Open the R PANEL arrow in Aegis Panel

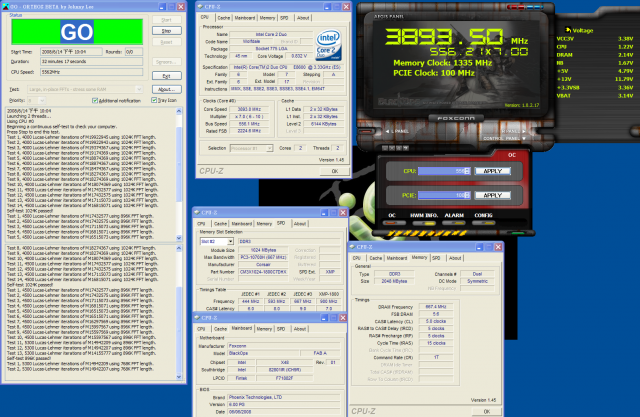[x=524, y=131]
